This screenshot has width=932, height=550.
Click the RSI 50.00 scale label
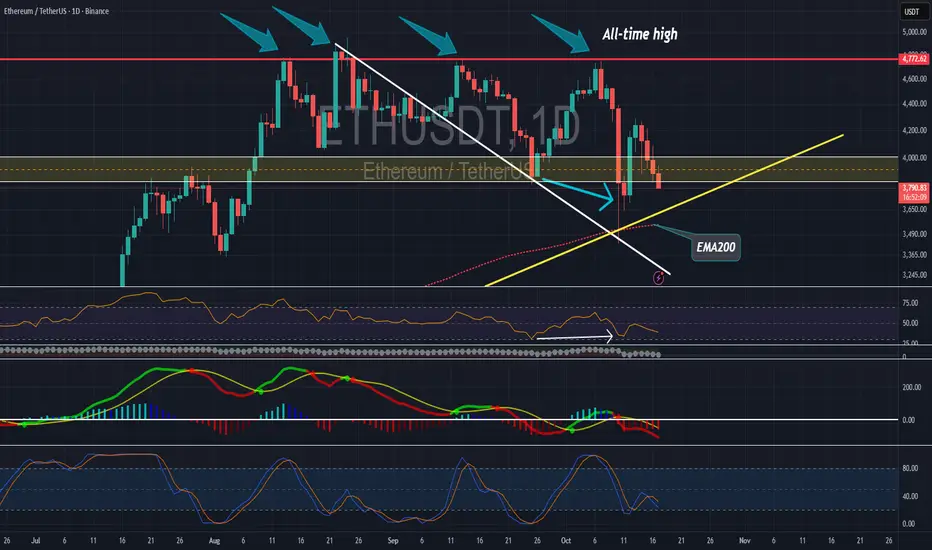point(910,323)
